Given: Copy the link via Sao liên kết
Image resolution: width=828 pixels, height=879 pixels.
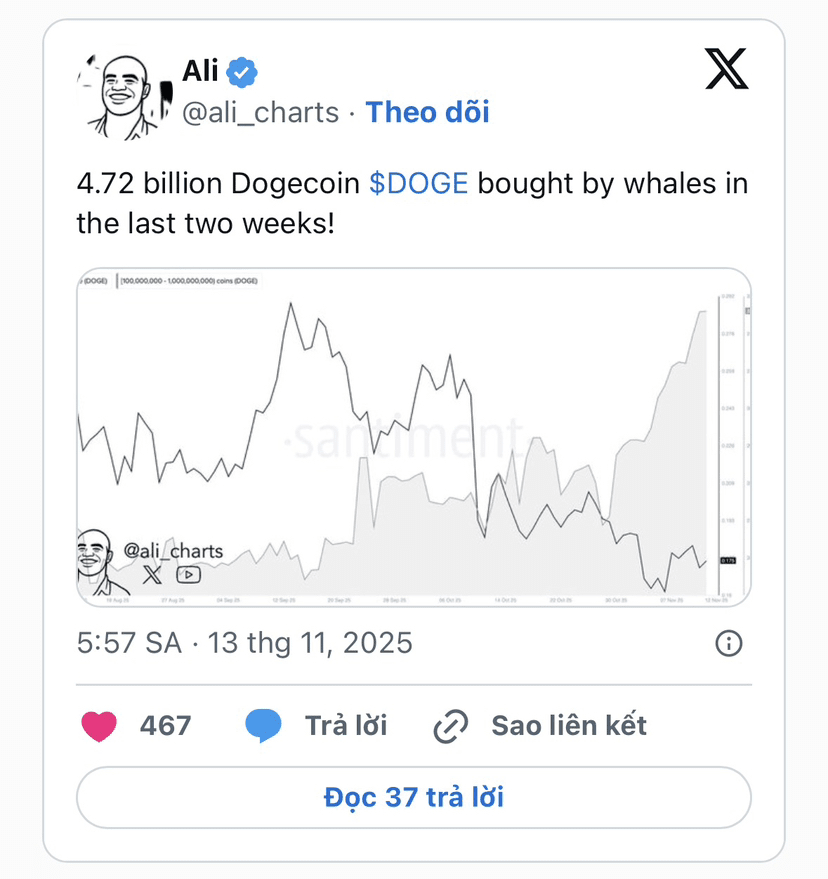Looking at the screenshot, I should click(568, 726).
